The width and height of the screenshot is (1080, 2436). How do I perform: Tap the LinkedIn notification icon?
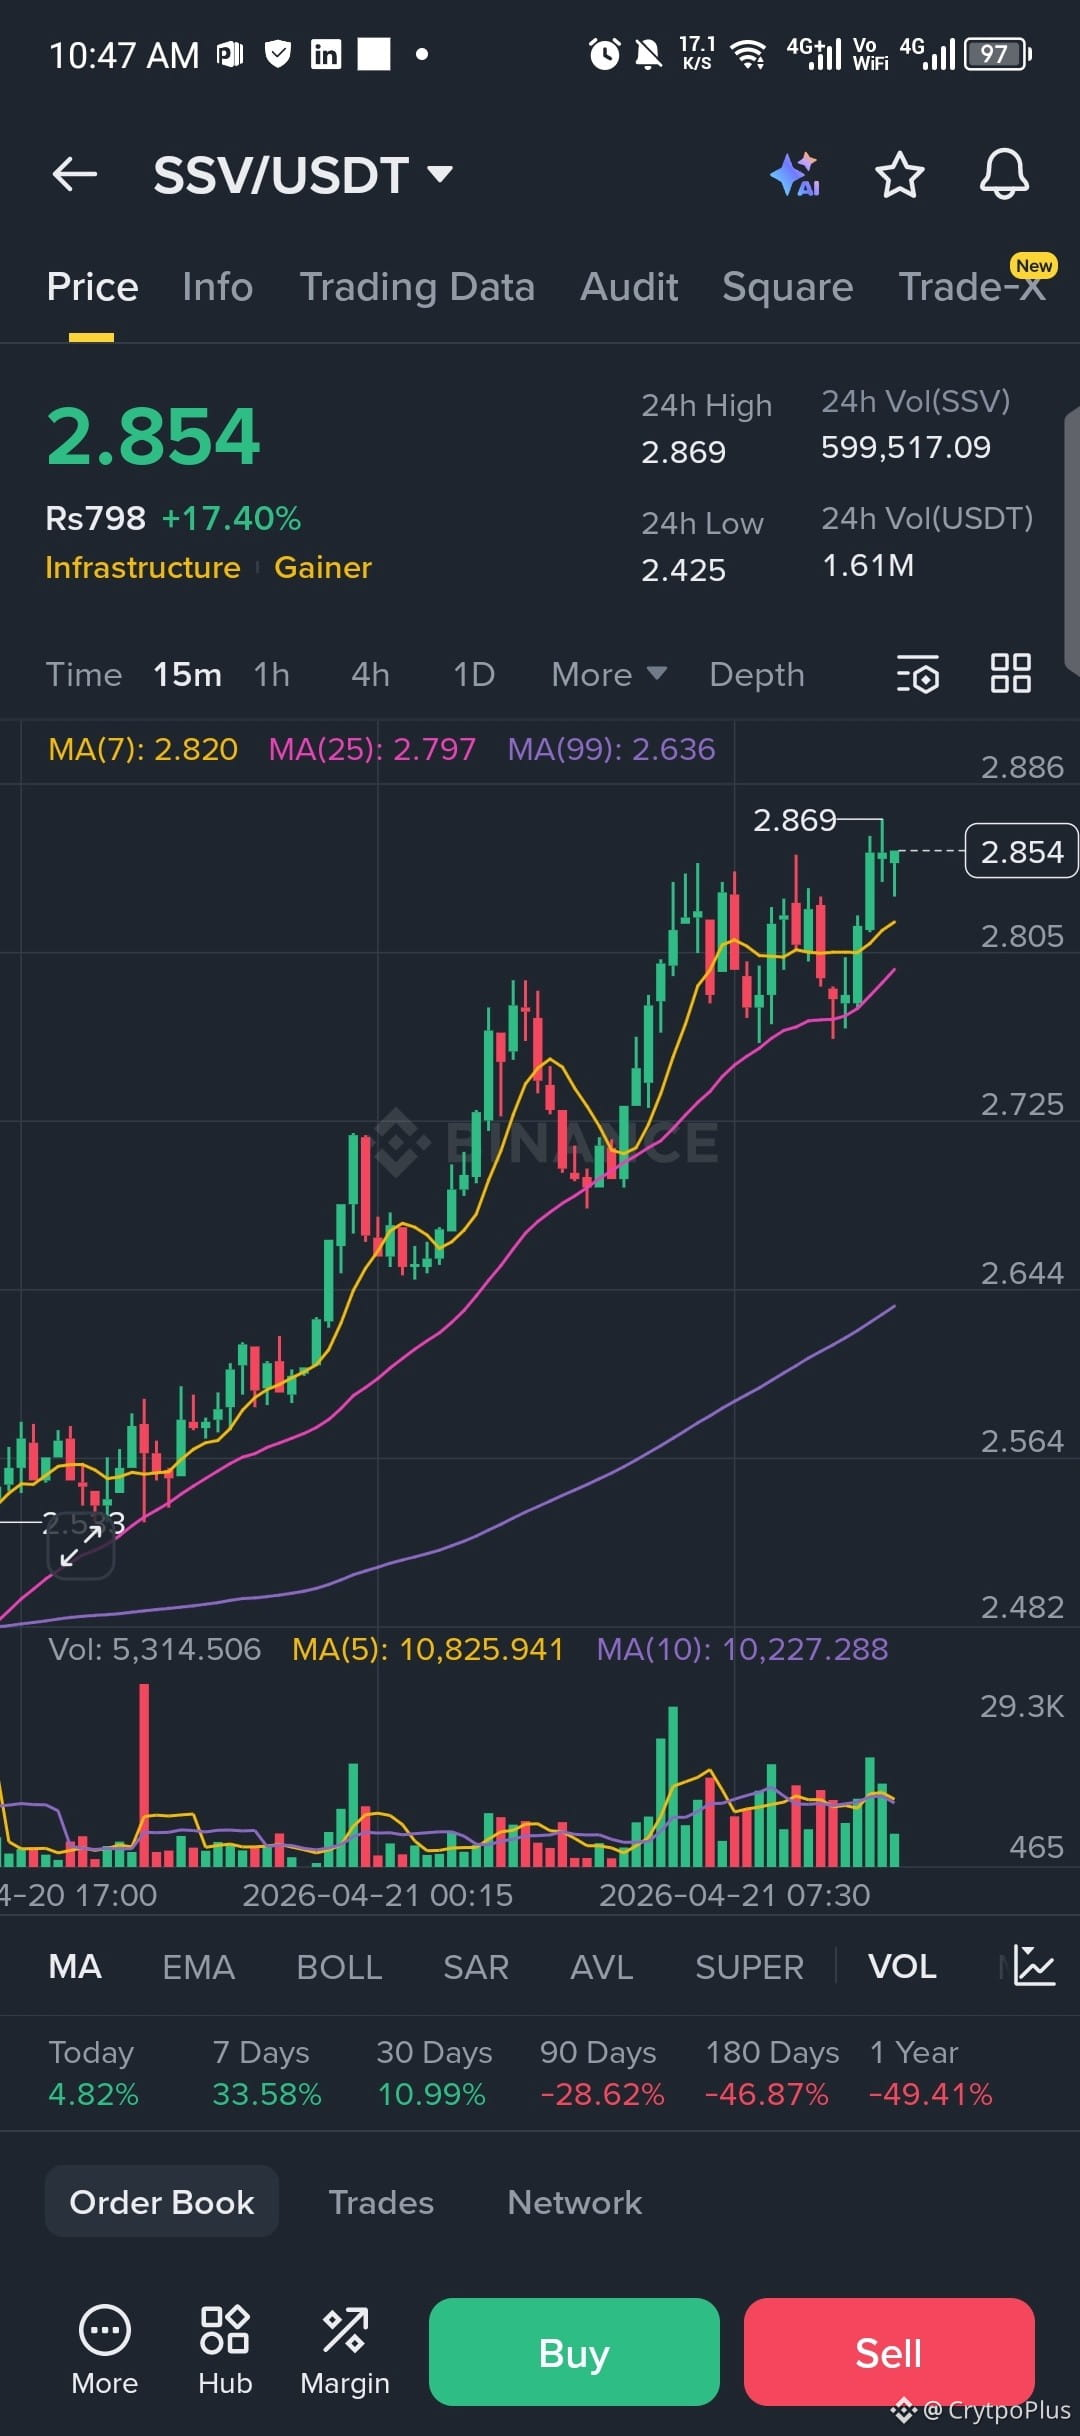(326, 54)
